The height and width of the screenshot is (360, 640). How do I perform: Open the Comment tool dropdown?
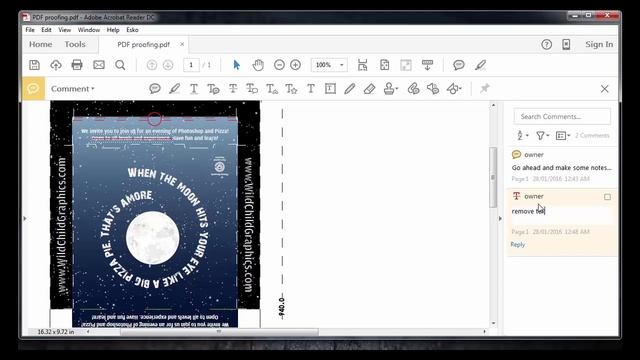point(73,89)
